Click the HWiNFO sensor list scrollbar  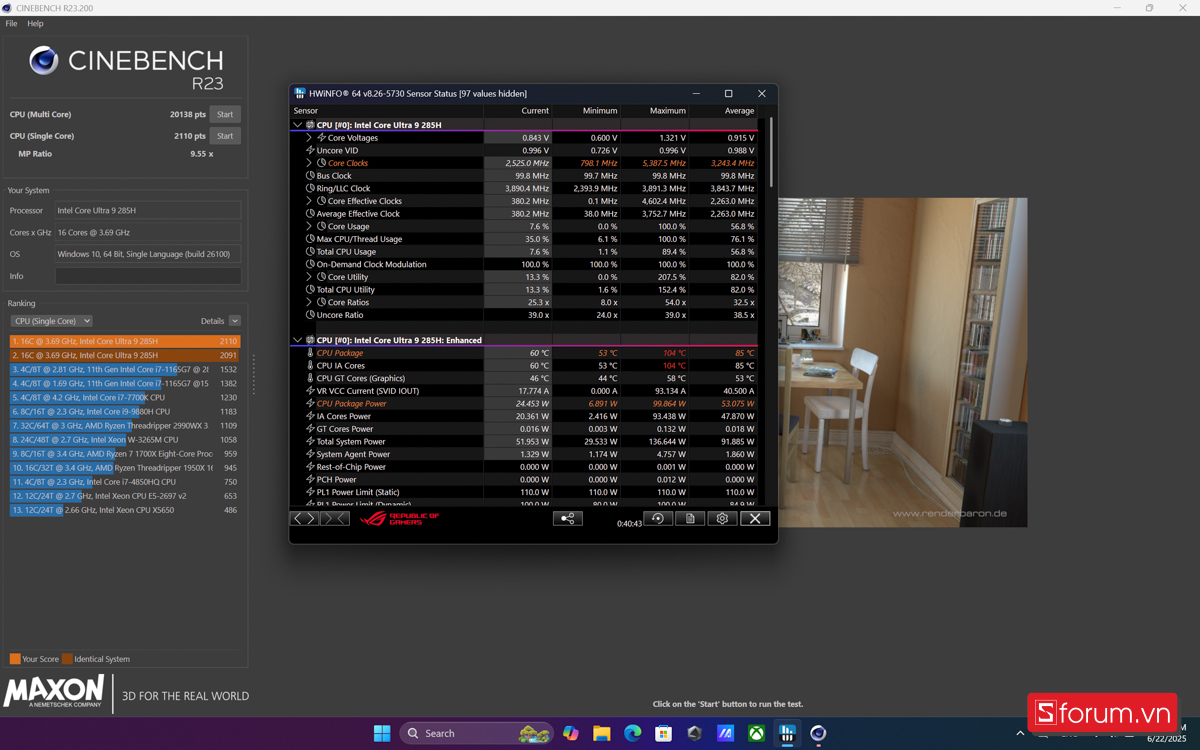[x=771, y=152]
